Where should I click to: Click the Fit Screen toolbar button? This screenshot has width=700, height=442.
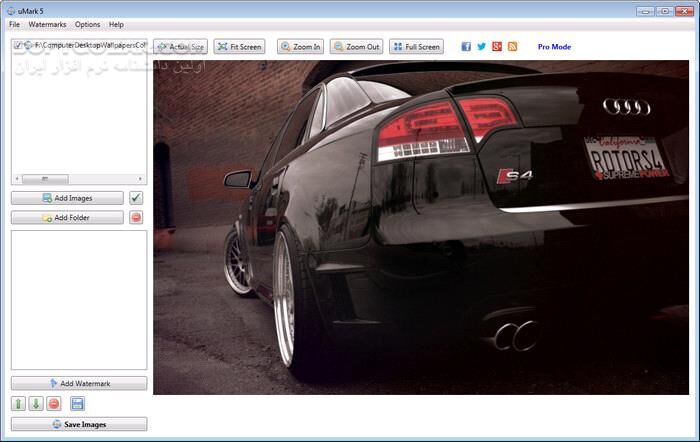(x=239, y=47)
